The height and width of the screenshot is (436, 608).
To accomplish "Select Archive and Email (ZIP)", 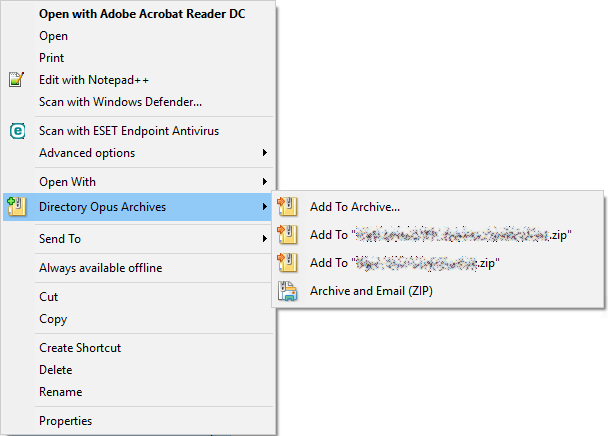I will [x=371, y=291].
